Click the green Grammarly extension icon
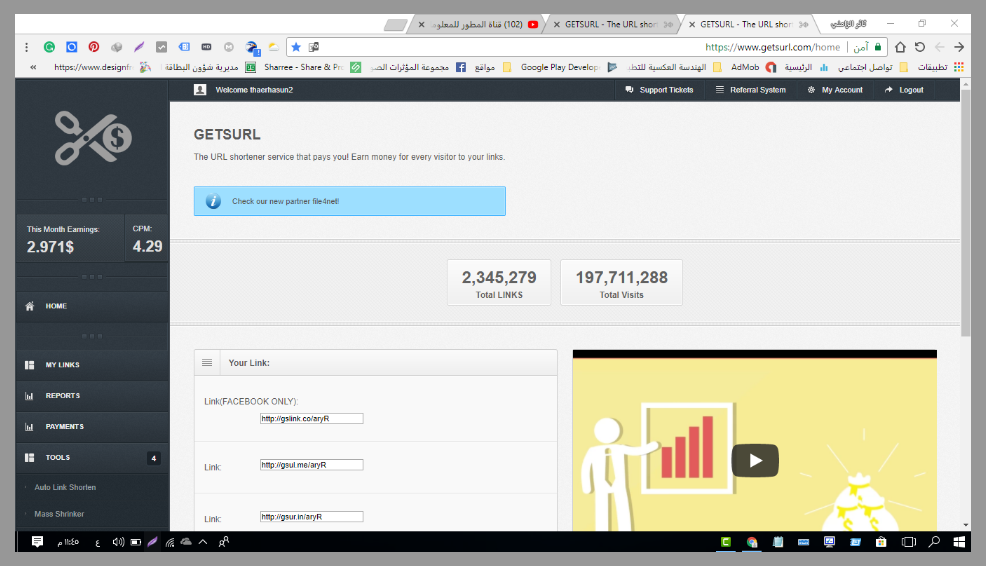Image resolution: width=986 pixels, height=566 pixels. pos(49,47)
